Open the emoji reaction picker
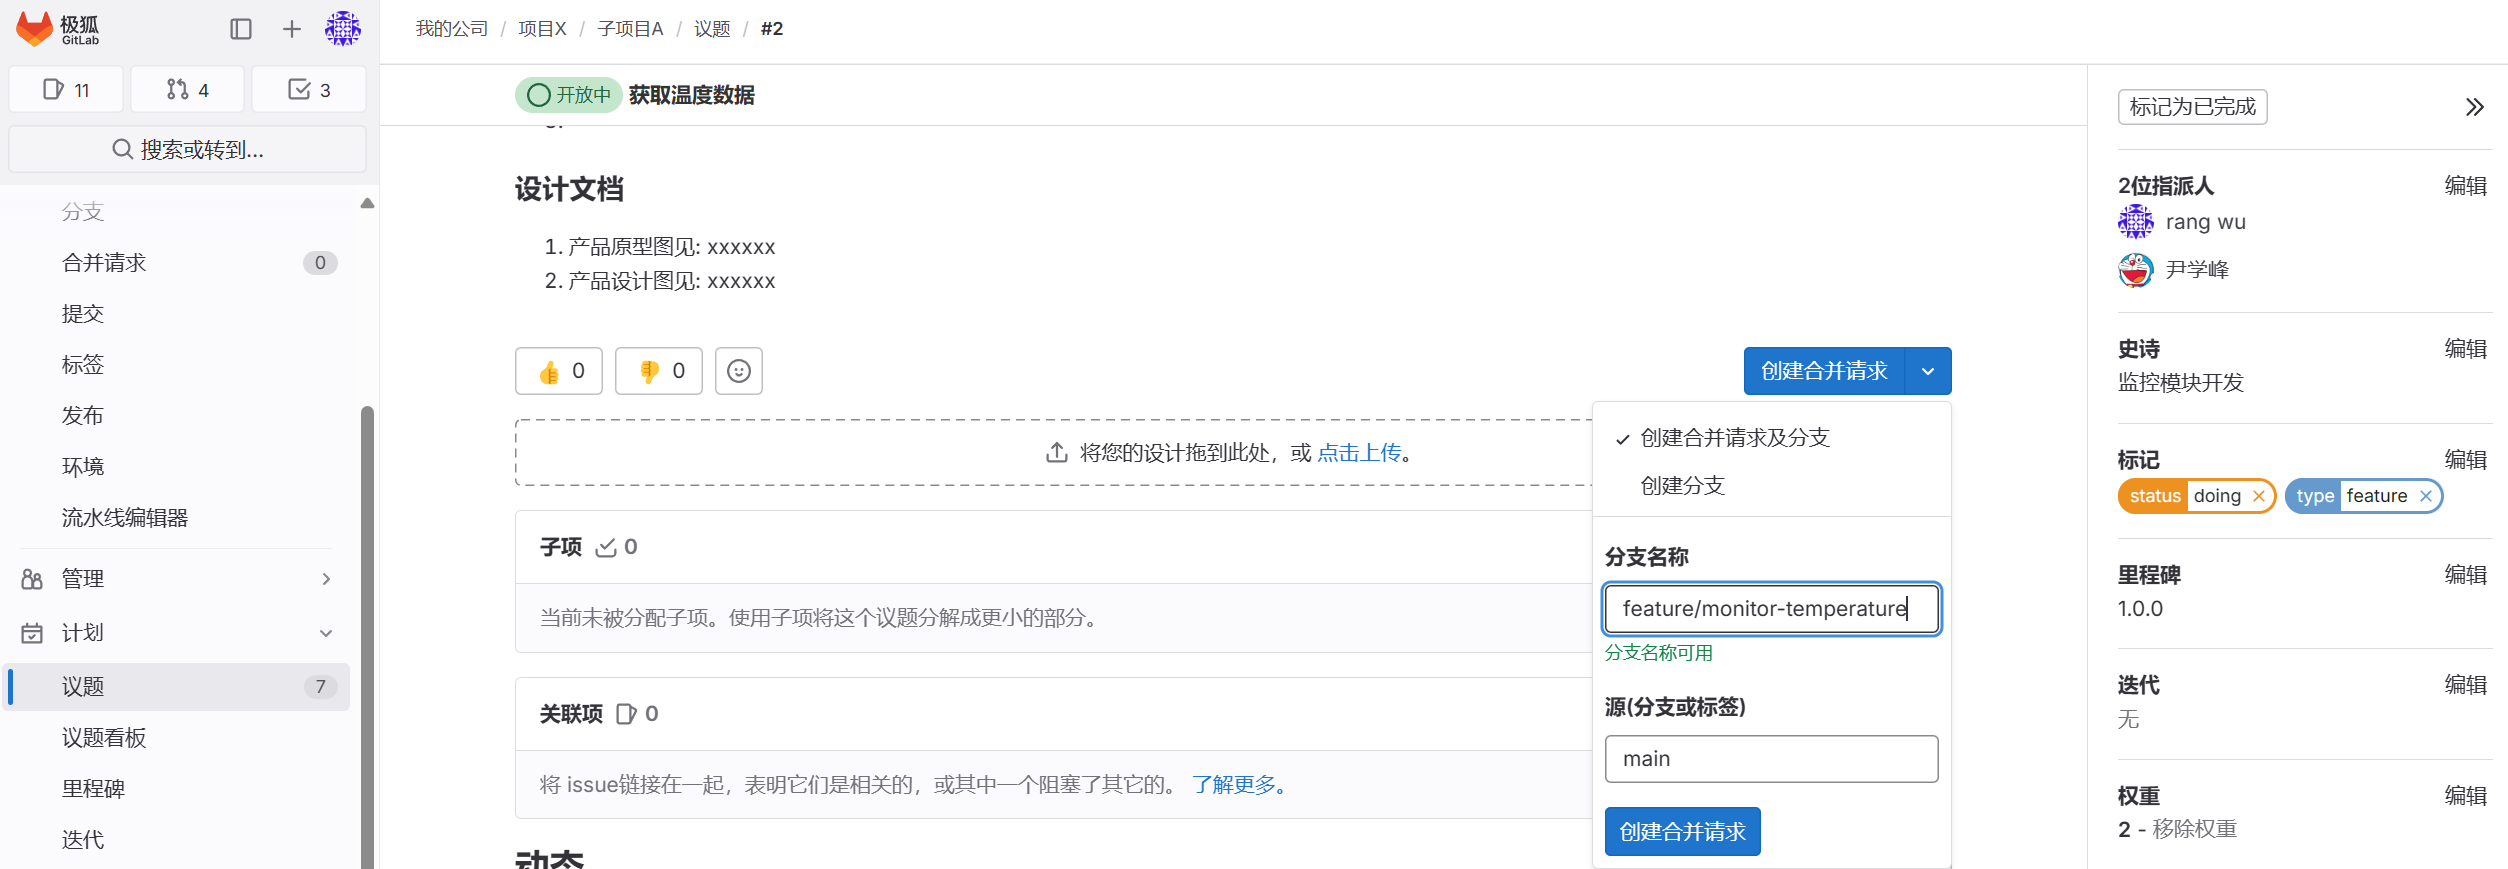2508x869 pixels. pyautogui.click(x=739, y=371)
